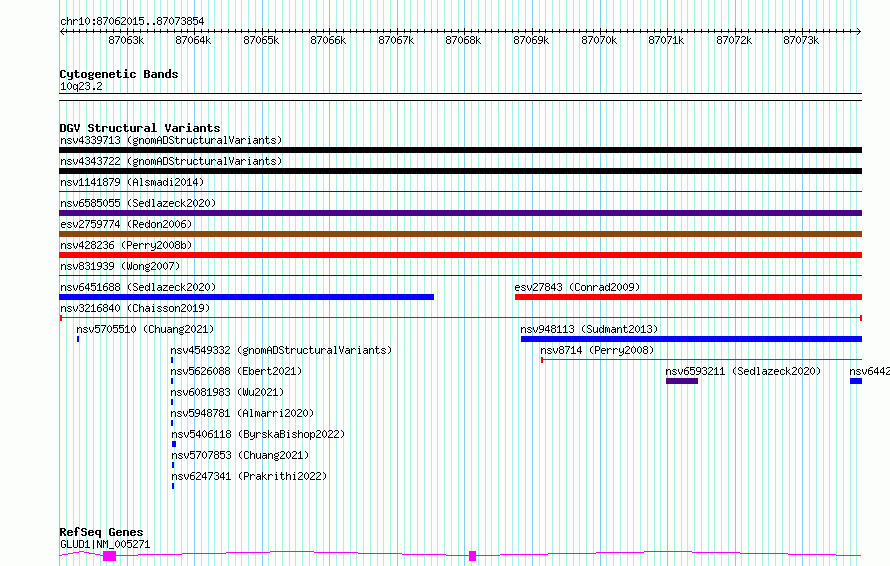890x566 pixels.
Task: Open the nsv831939 (Wong2007) variant label
Action: [x=119, y=266]
